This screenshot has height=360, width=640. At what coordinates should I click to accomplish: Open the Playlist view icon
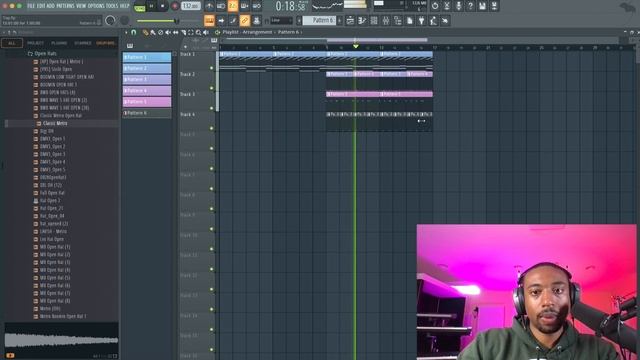(x=350, y=20)
